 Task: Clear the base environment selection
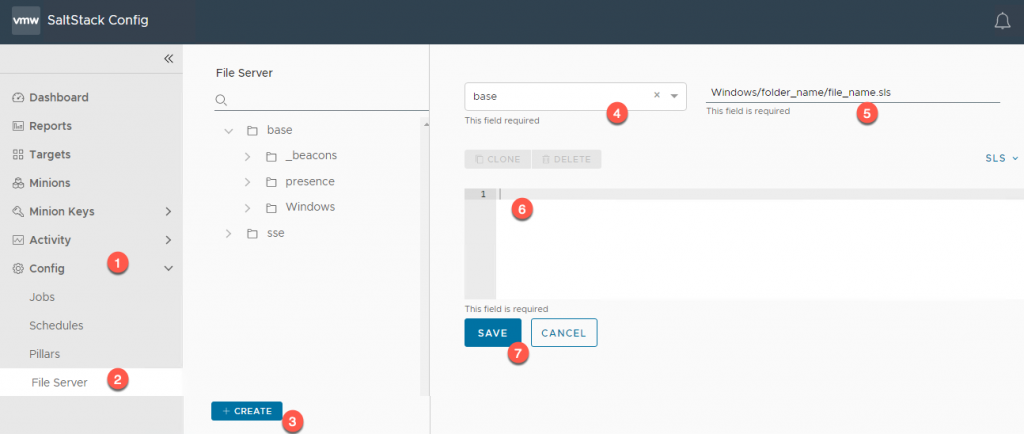pos(657,95)
